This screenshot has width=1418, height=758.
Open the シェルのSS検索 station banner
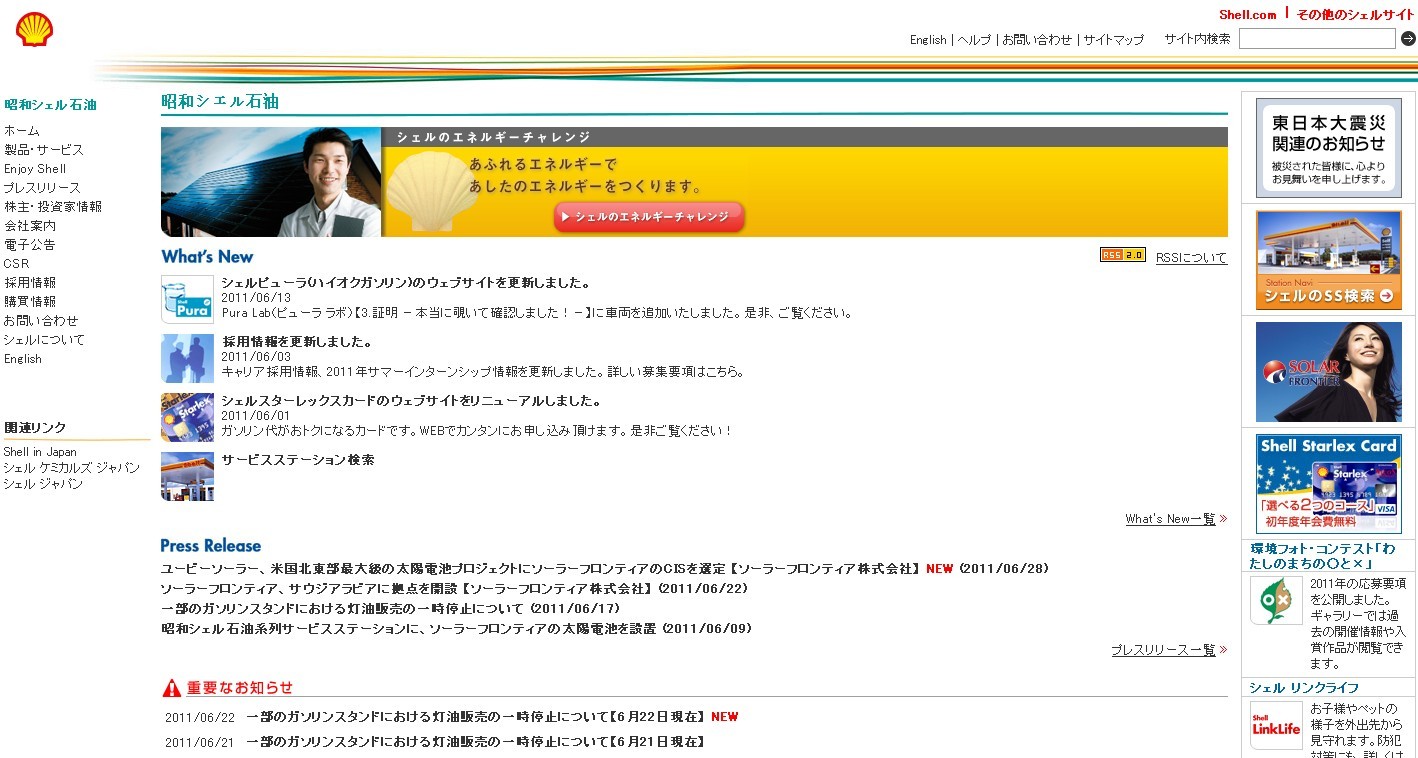[x=1328, y=260]
